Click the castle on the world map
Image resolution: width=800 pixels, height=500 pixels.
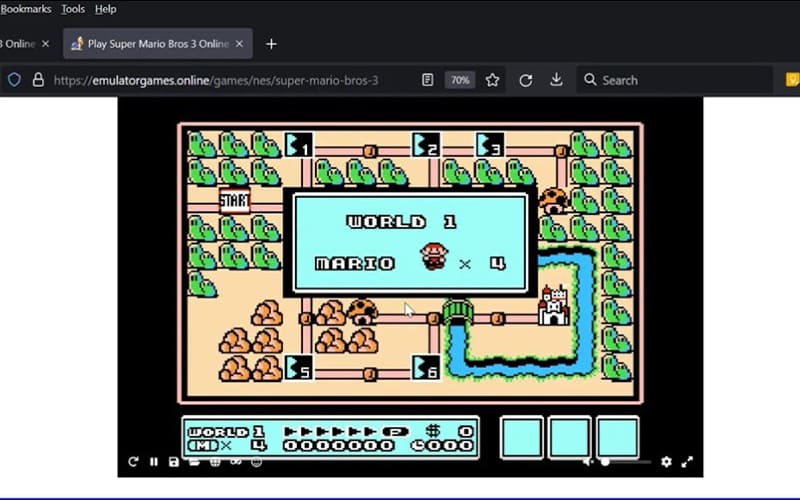(x=554, y=305)
